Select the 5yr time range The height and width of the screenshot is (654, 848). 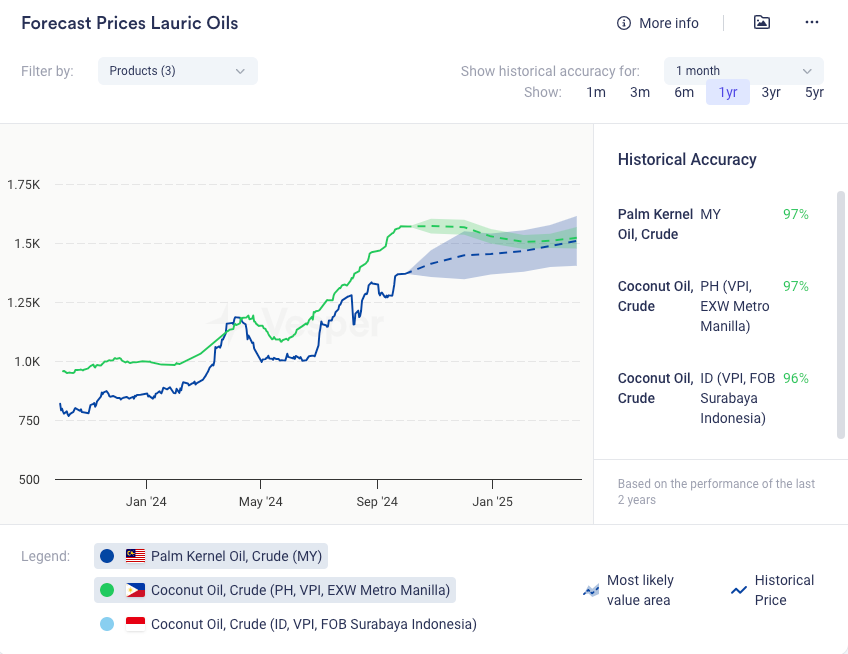[814, 92]
